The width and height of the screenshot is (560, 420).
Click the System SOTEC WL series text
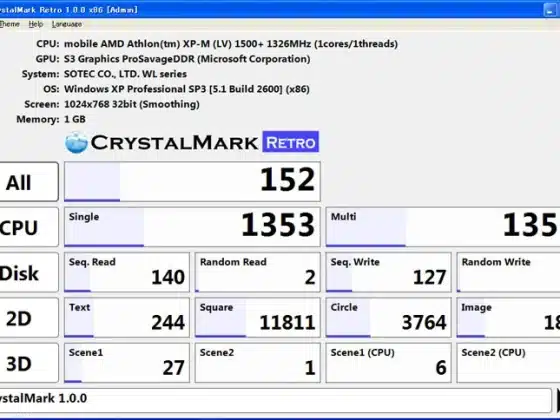click(125, 74)
